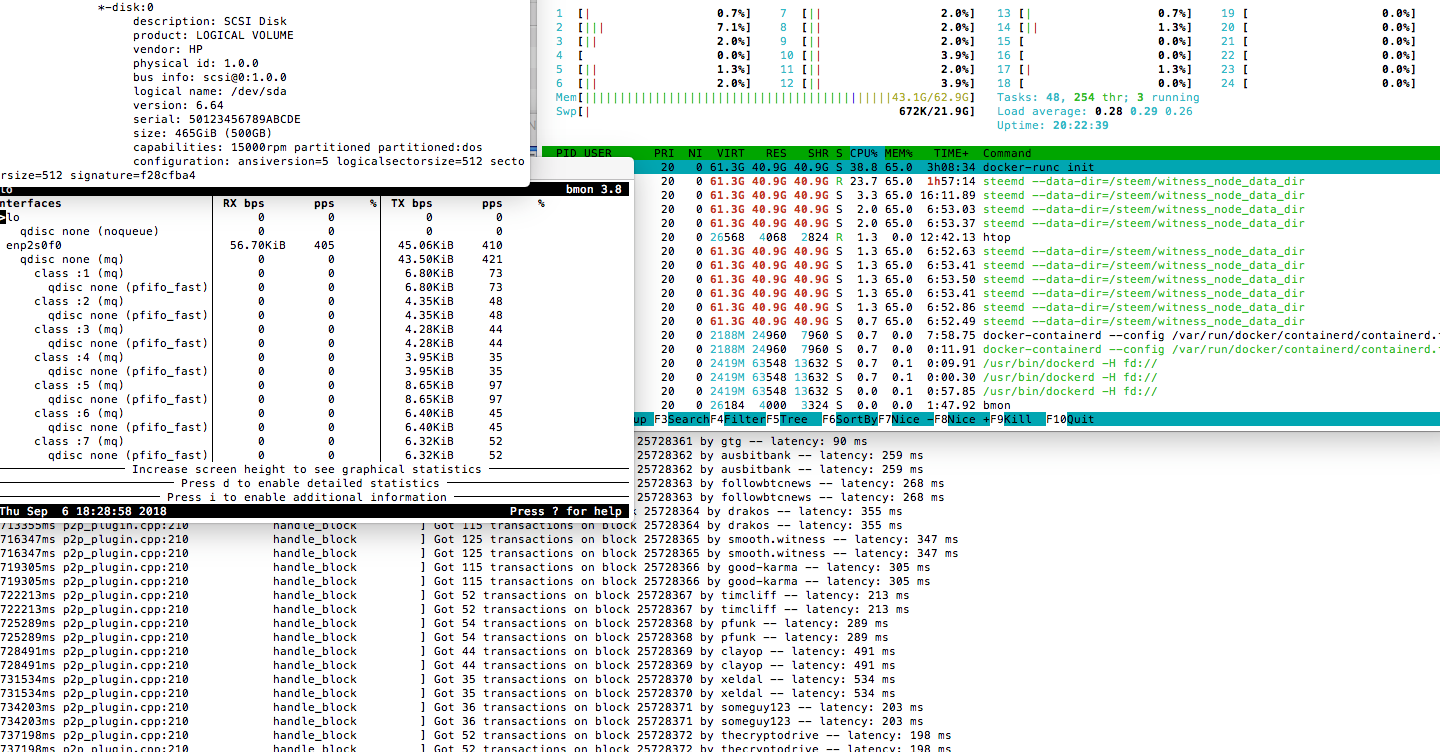This screenshot has width=1440, height=752.
Task: Click 'Press ? for help' in bmon
Action: point(566,511)
